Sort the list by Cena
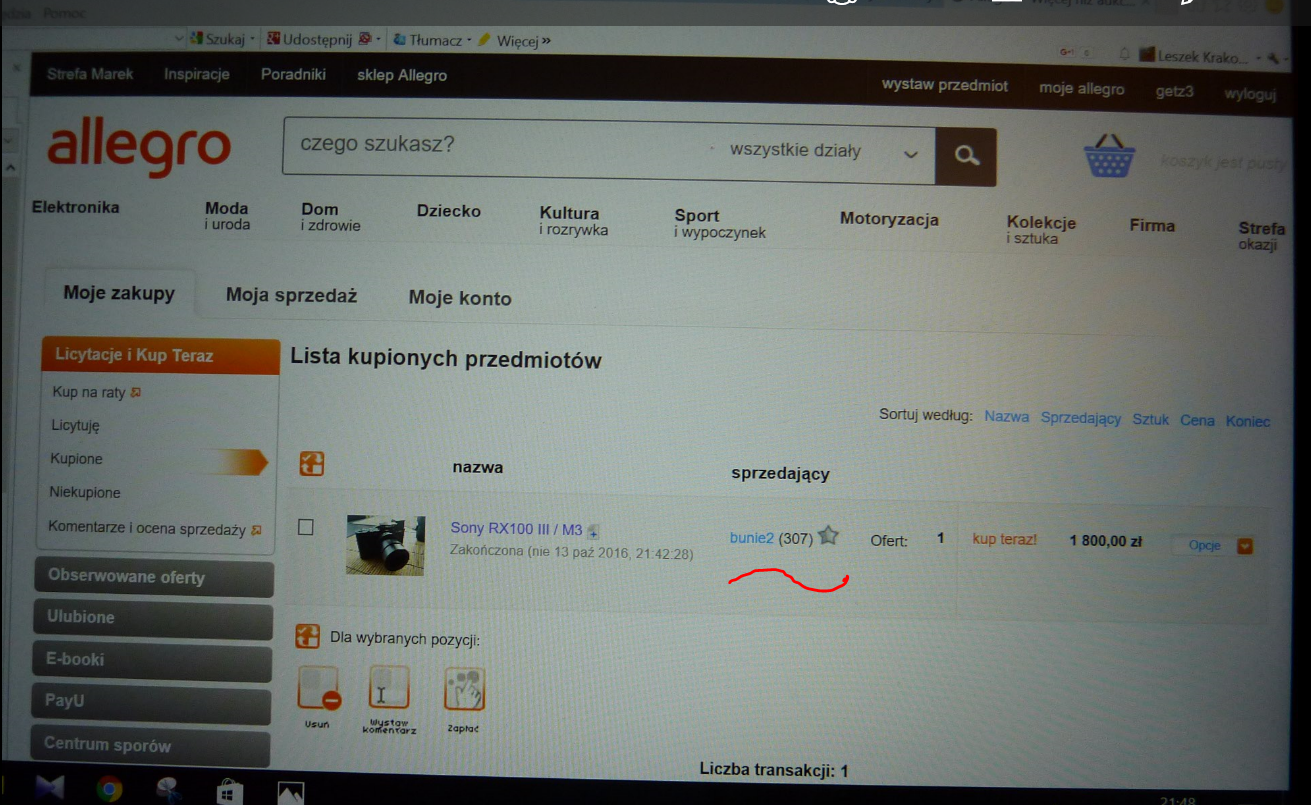The height and width of the screenshot is (805, 1311). [x=1197, y=420]
